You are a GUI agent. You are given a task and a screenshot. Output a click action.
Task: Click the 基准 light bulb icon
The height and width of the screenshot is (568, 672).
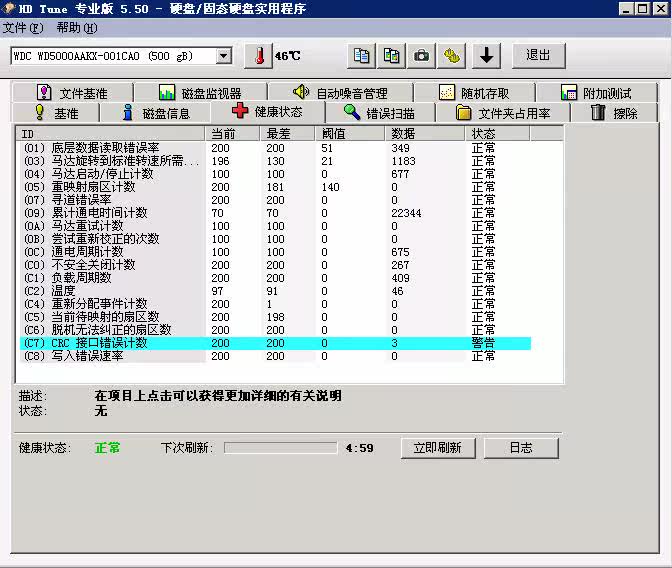coord(39,112)
